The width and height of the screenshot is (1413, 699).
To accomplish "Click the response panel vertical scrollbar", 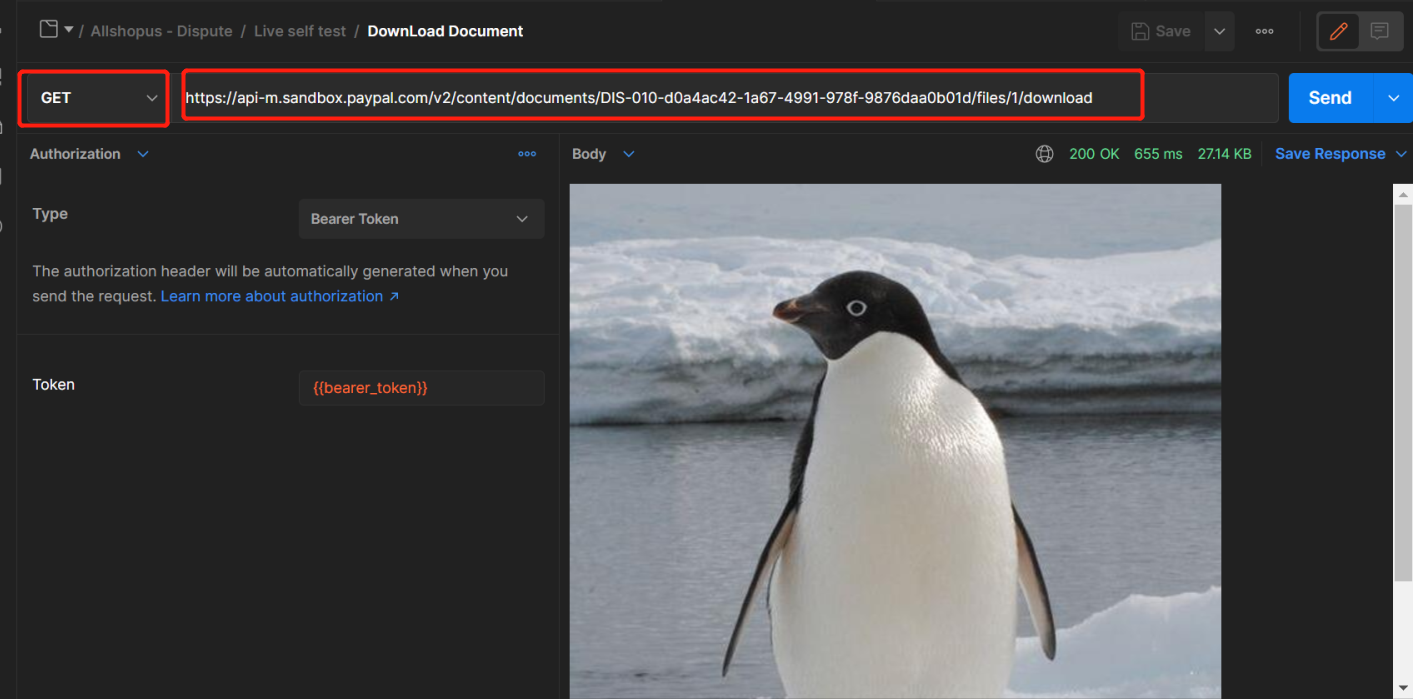I will point(1403,392).
